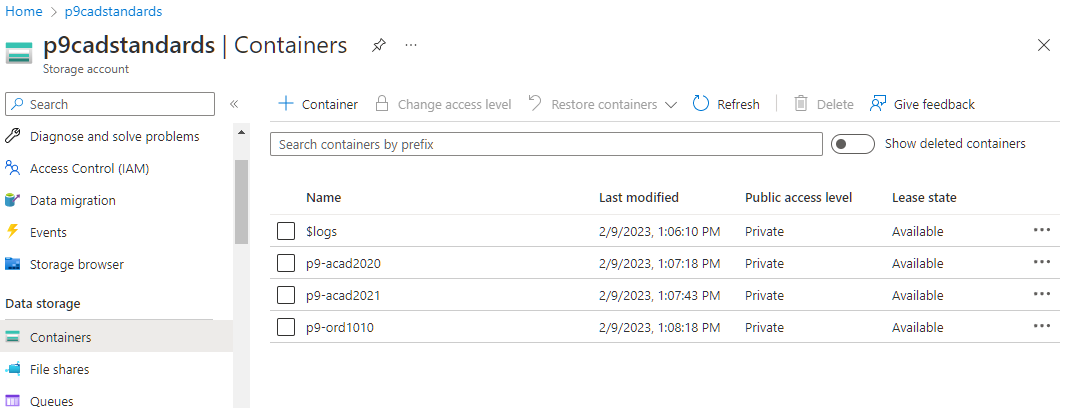1070x408 pixels.
Task: Expand the Restore containers dropdown
Action: tap(670, 104)
